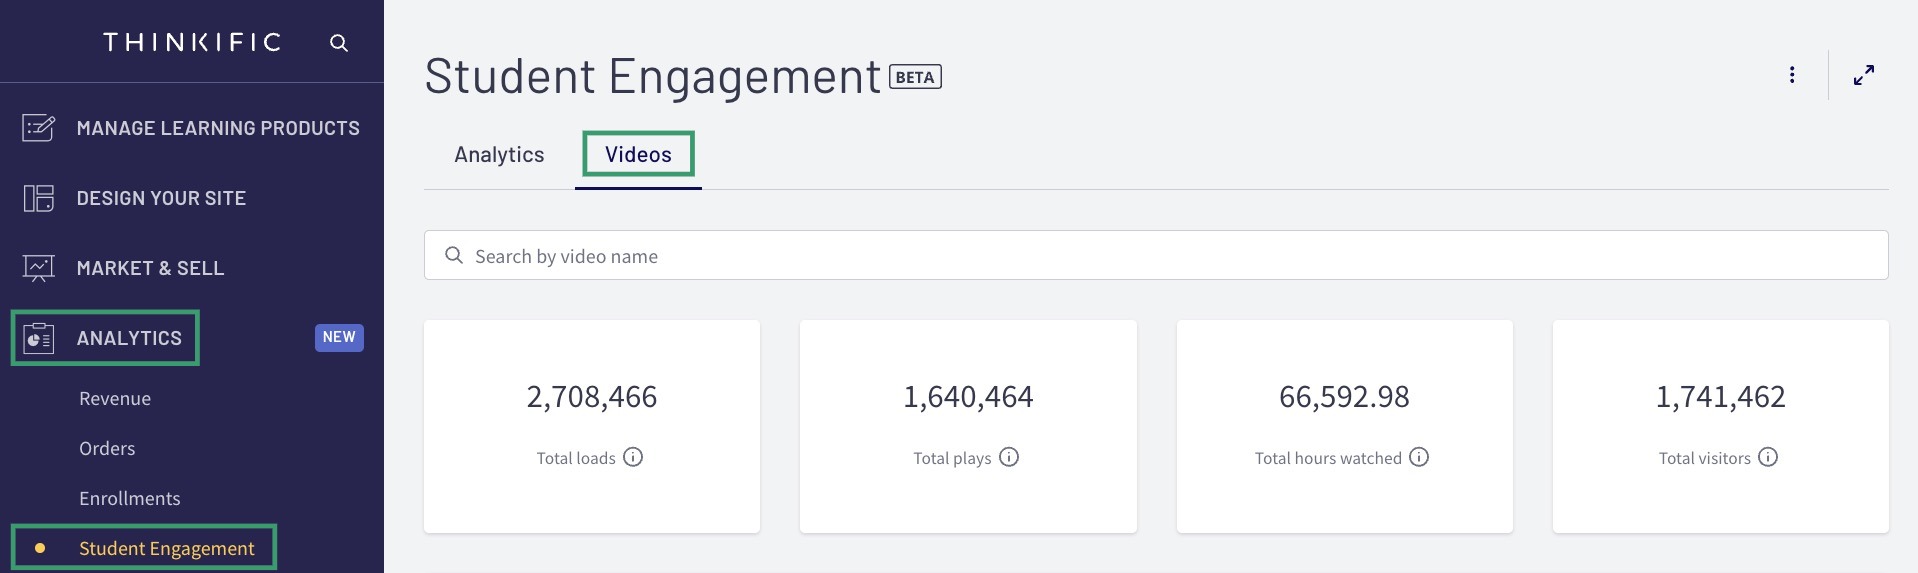Click the Manage Learning Products pencil icon
The width and height of the screenshot is (1918, 573).
point(39,128)
